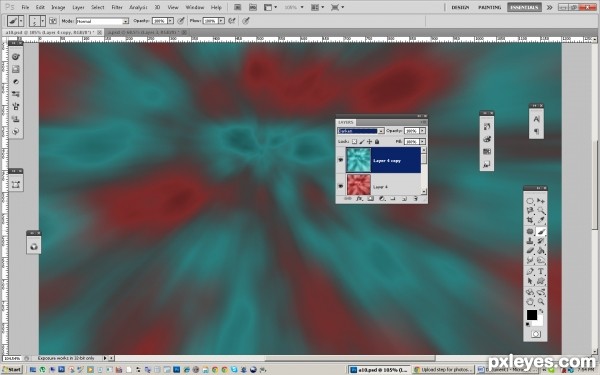This screenshot has width=600, height=375.
Task: Select the History Brush tool
Action: pos(541,241)
